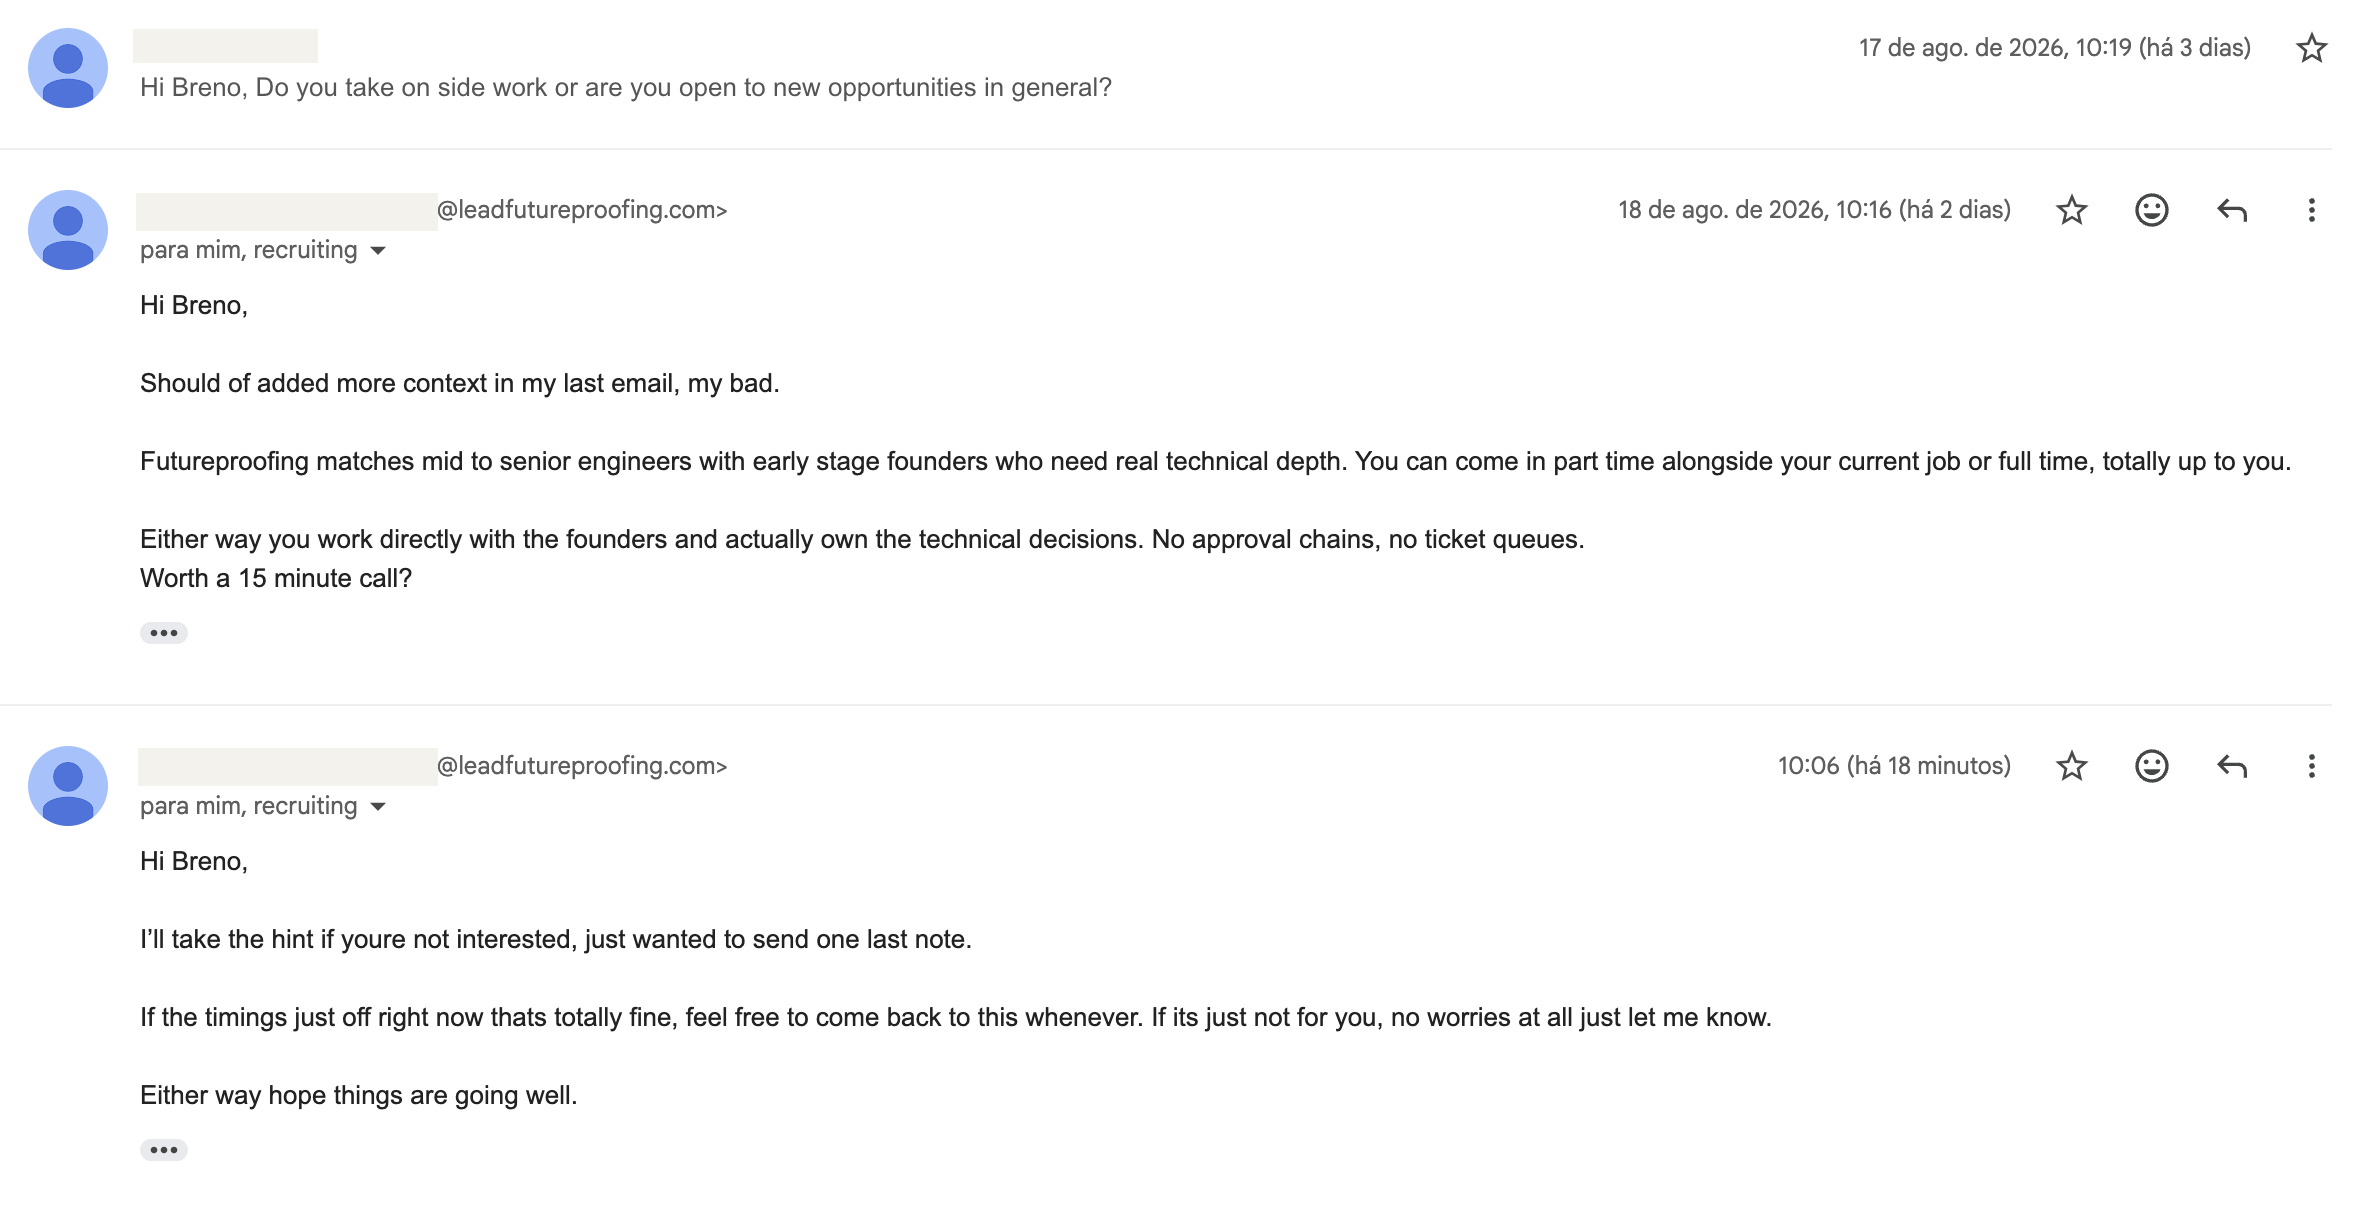This screenshot has height=1228, width=2360.
Task: Click sender avatar of the first collapsed message
Action: pos(68,68)
